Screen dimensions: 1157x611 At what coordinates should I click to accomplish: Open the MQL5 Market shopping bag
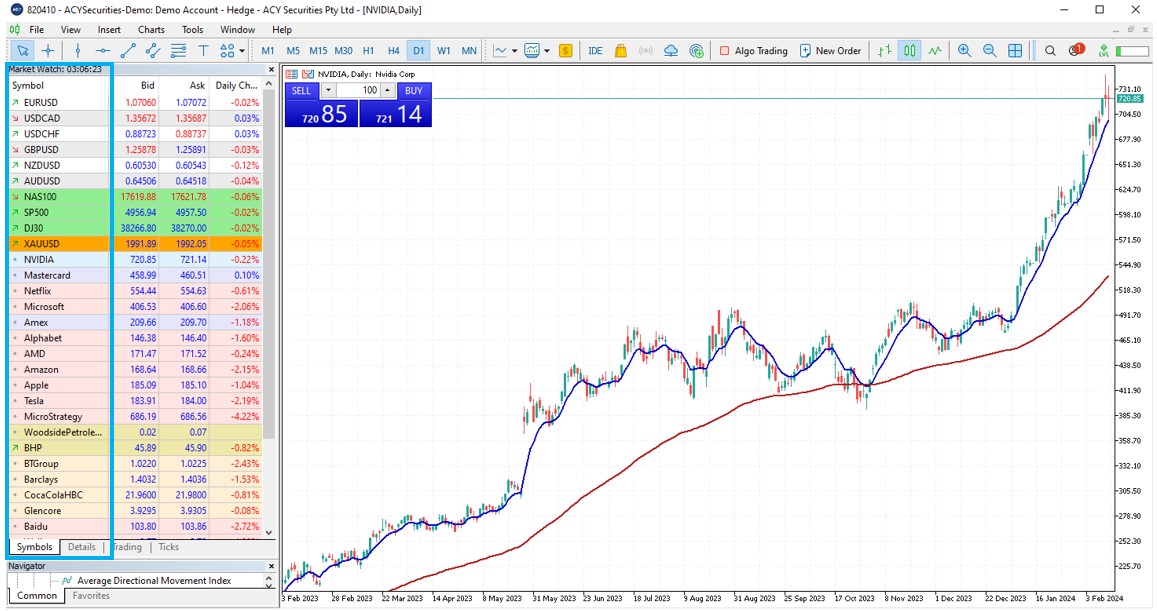click(x=620, y=51)
